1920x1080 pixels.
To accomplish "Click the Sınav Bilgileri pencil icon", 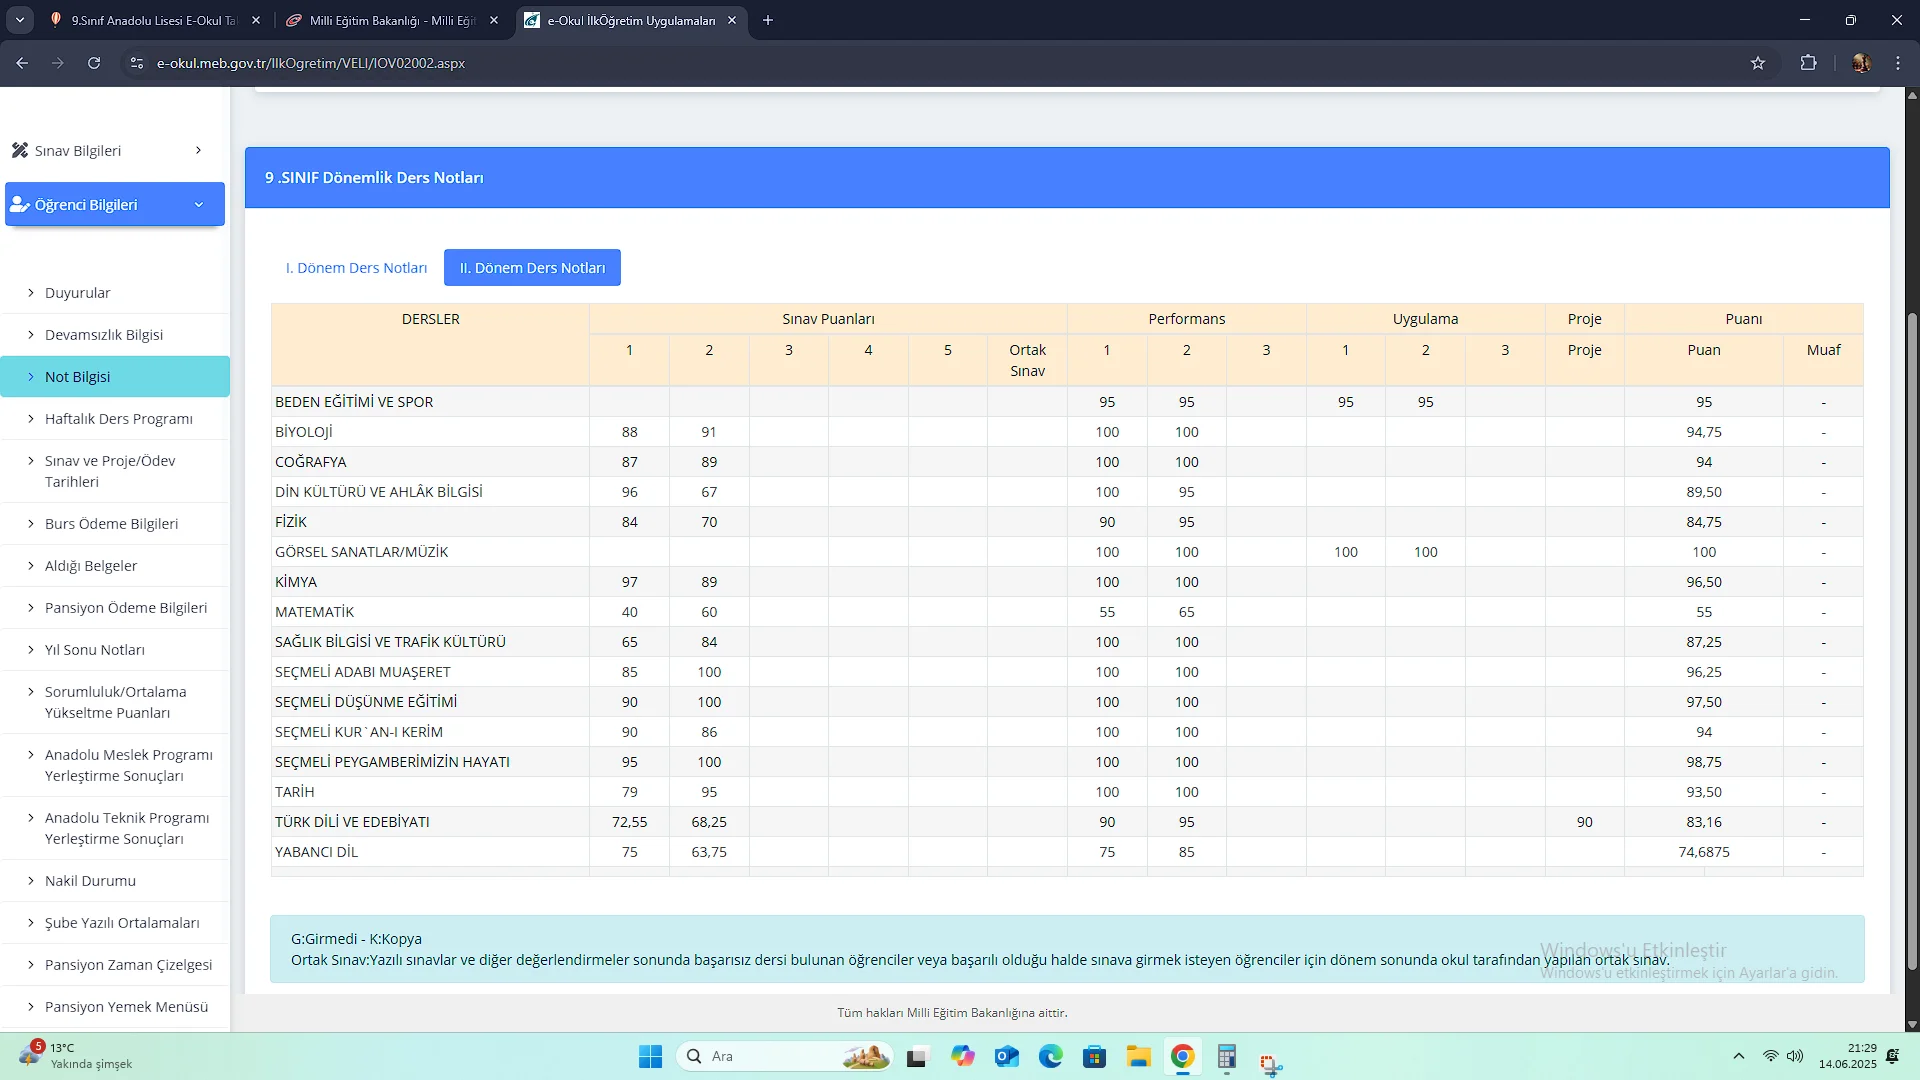I will [x=19, y=150].
